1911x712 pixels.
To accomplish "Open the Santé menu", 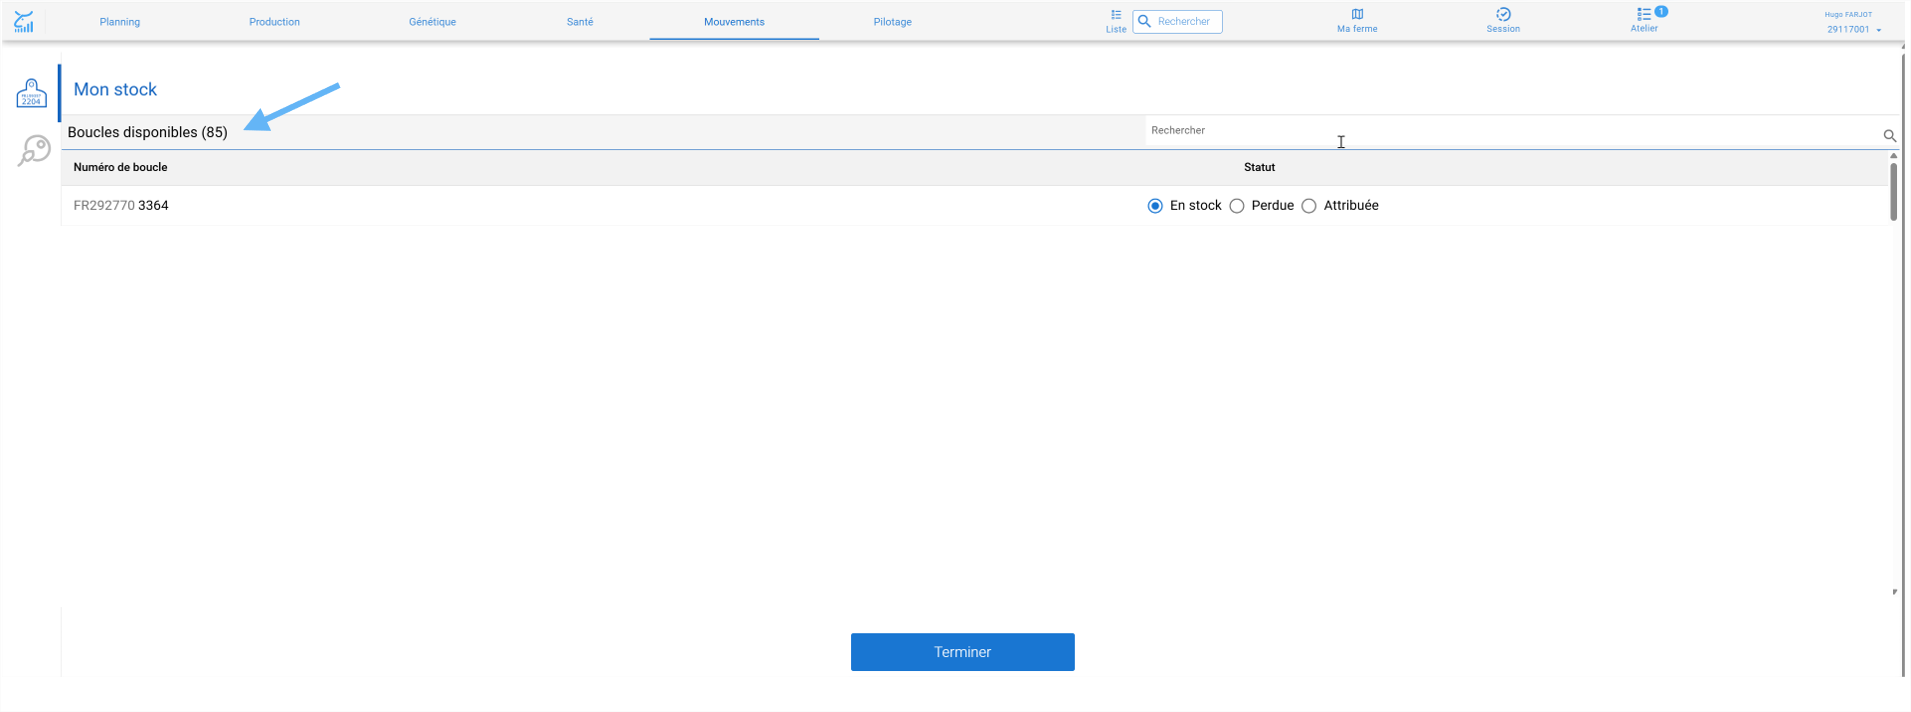I will pyautogui.click(x=580, y=22).
